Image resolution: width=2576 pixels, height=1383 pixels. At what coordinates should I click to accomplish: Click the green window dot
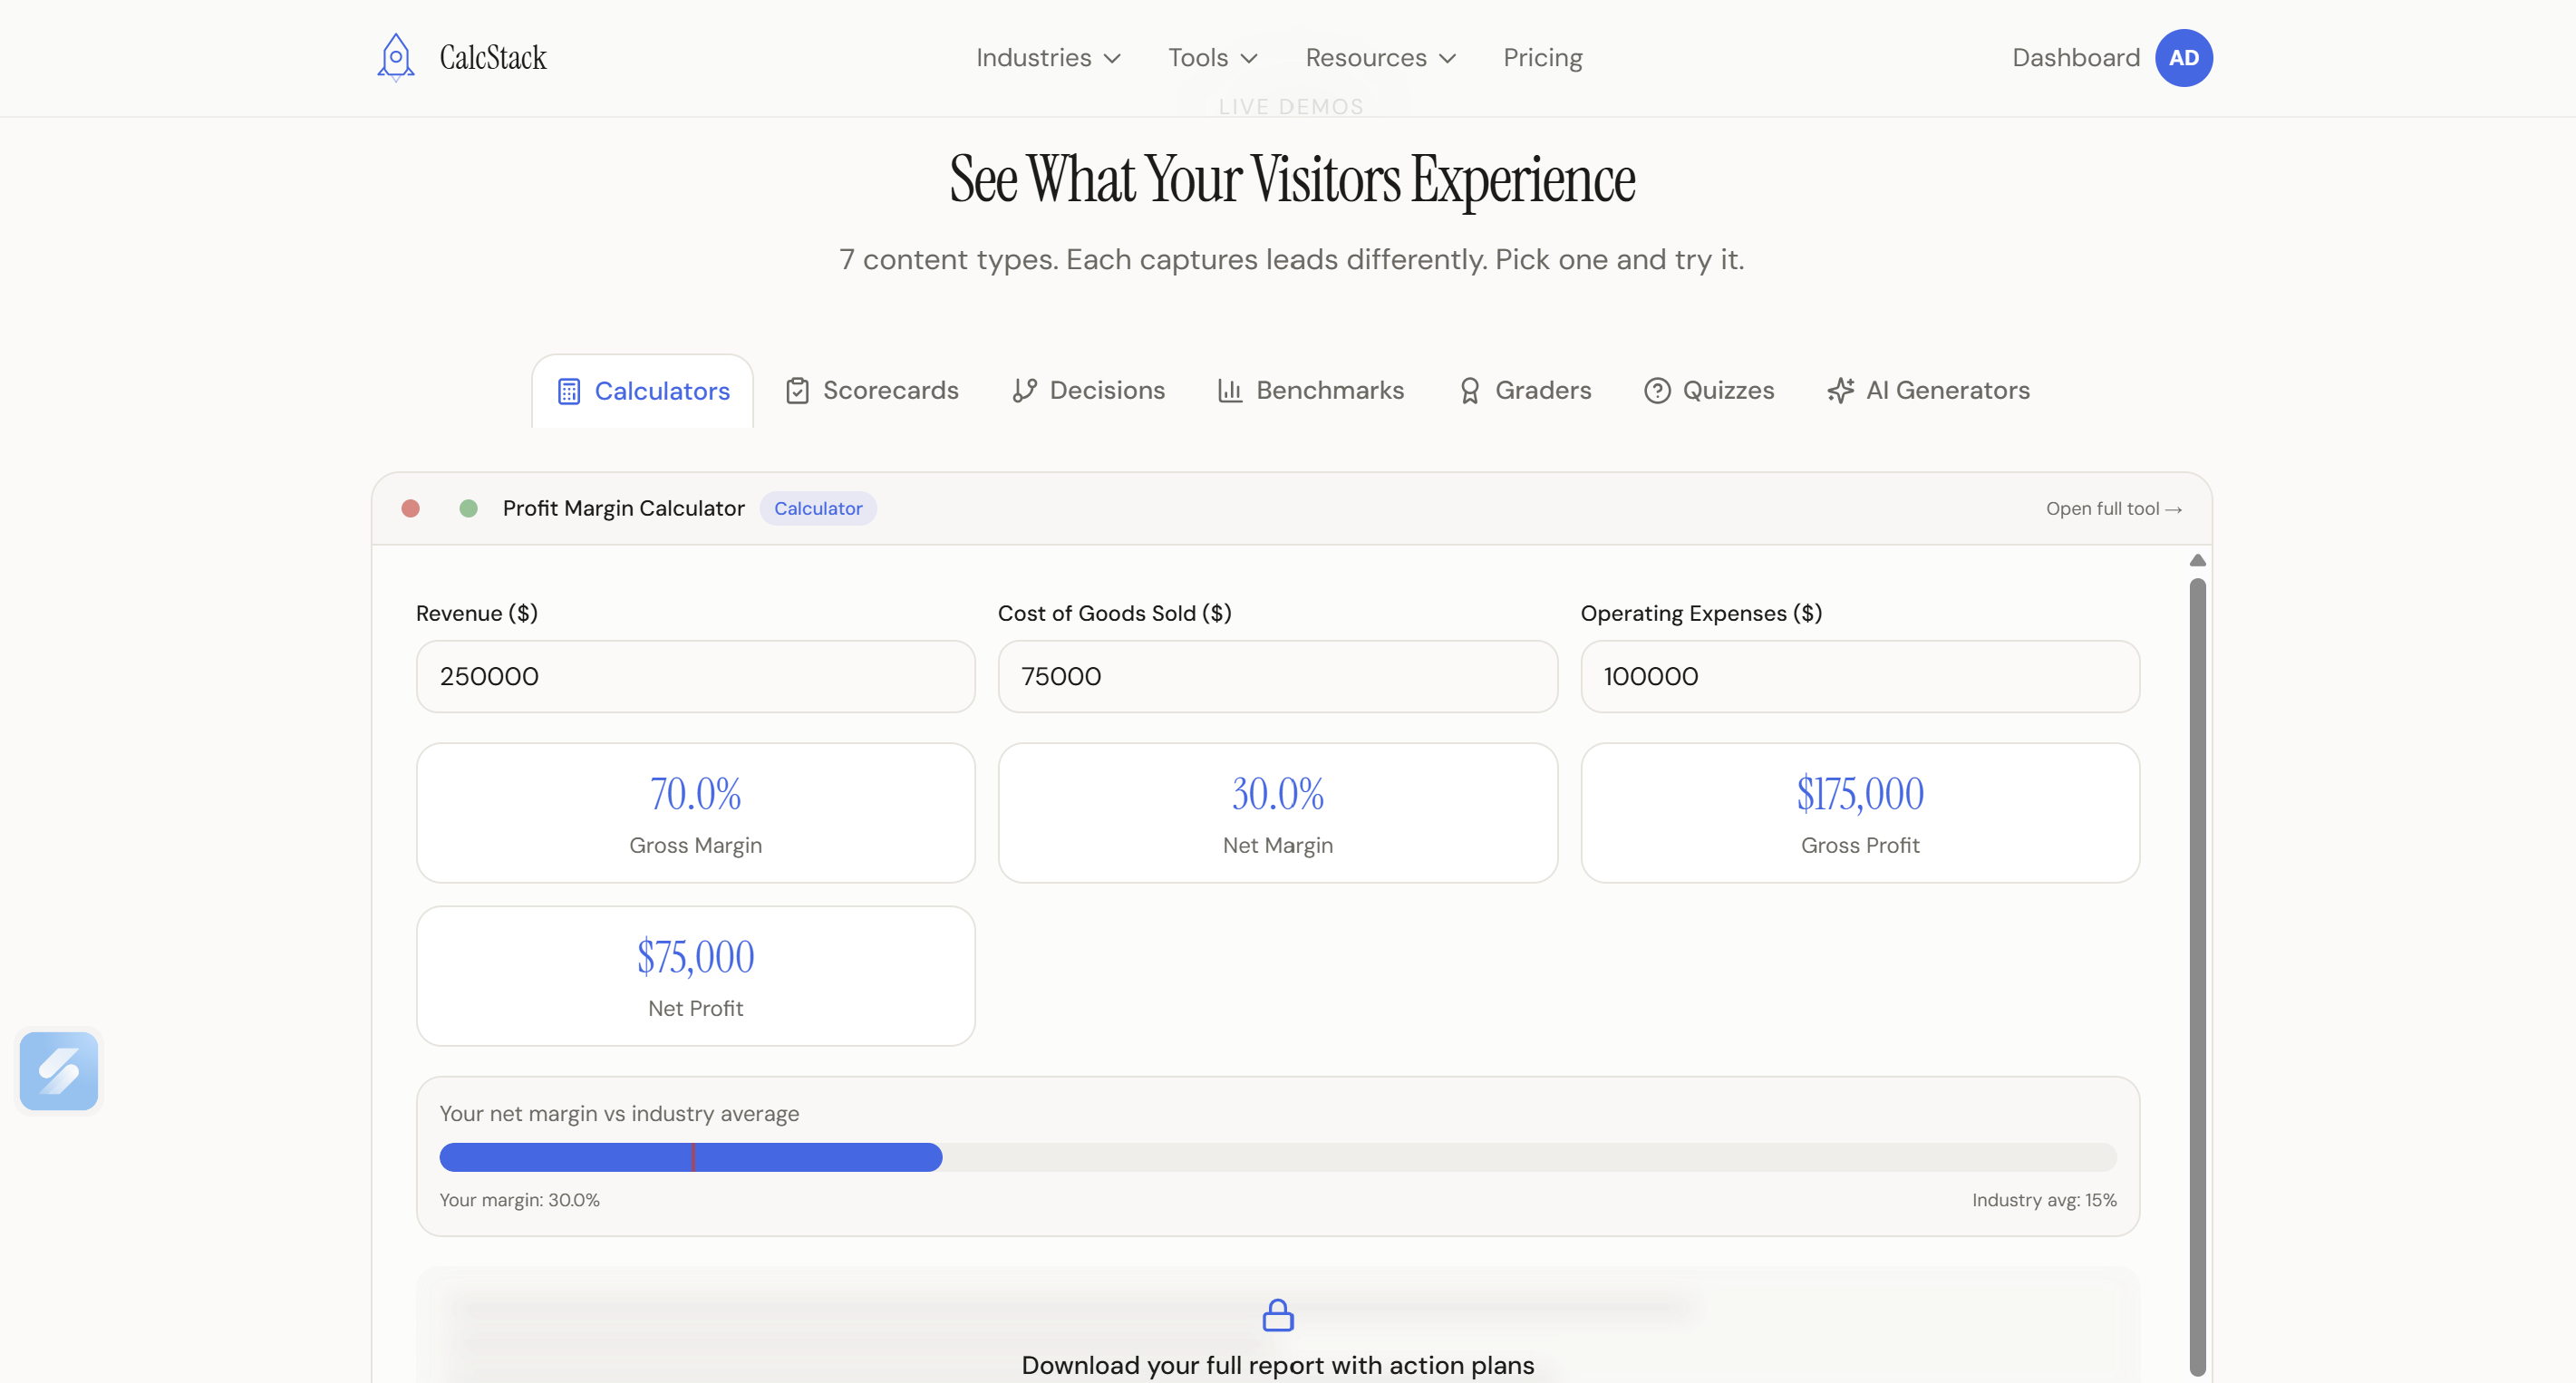click(x=468, y=509)
